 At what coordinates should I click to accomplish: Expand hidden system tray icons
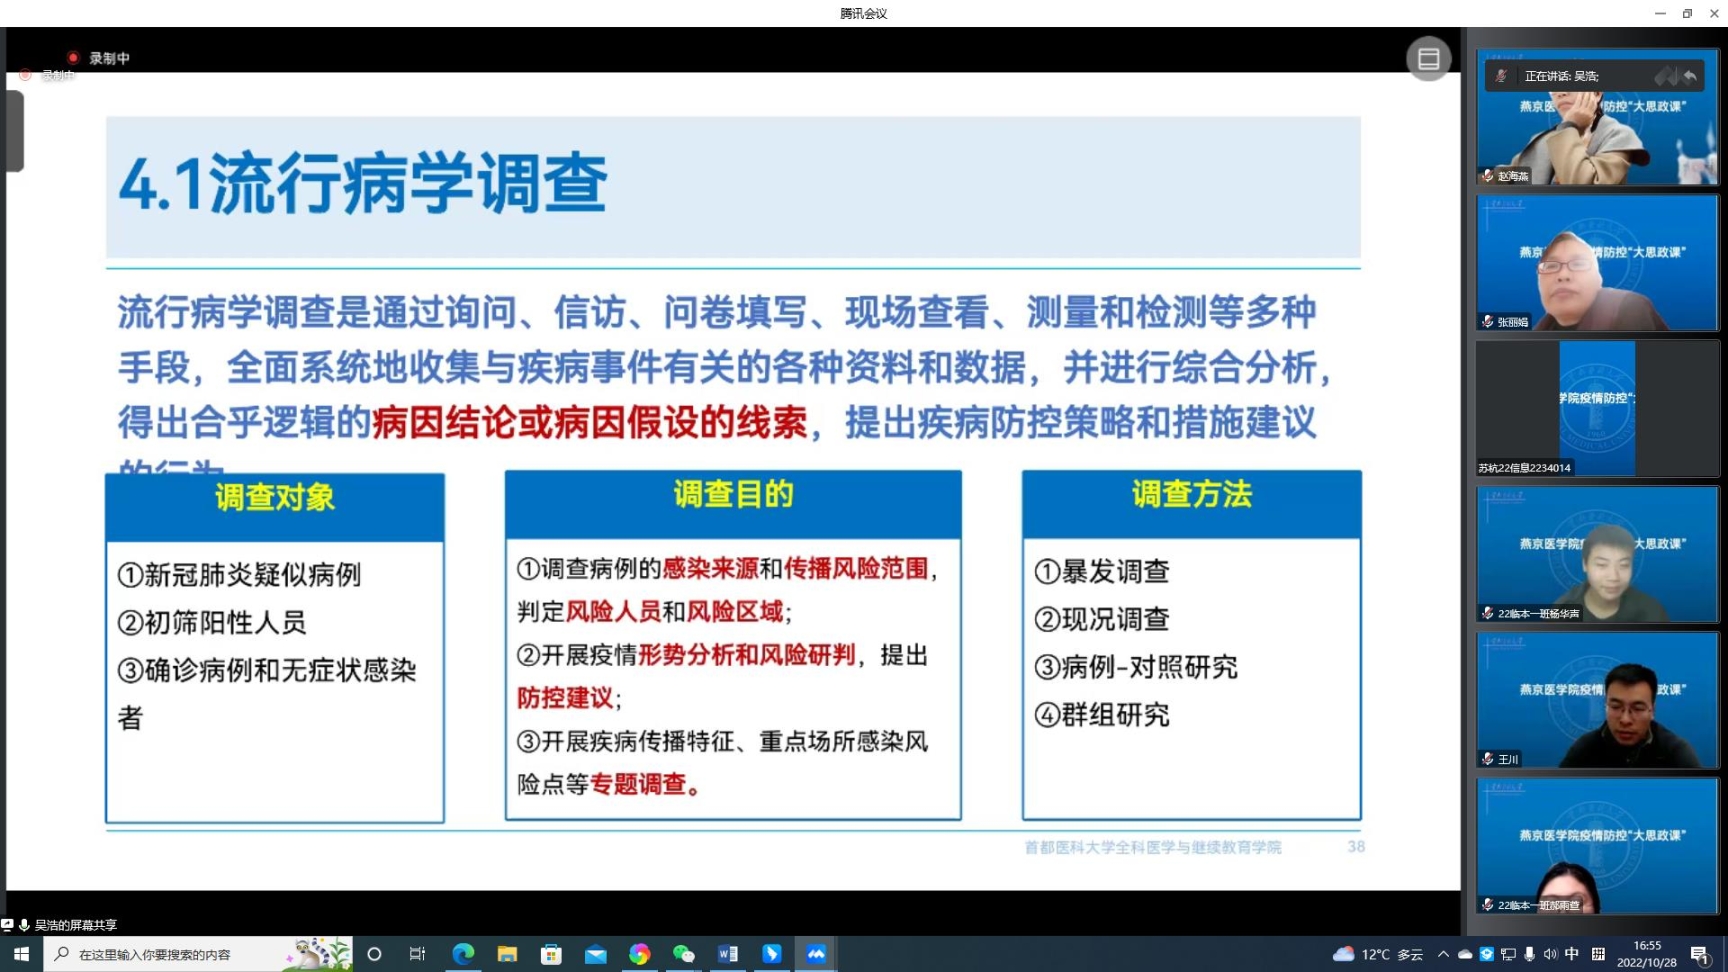tap(1443, 954)
